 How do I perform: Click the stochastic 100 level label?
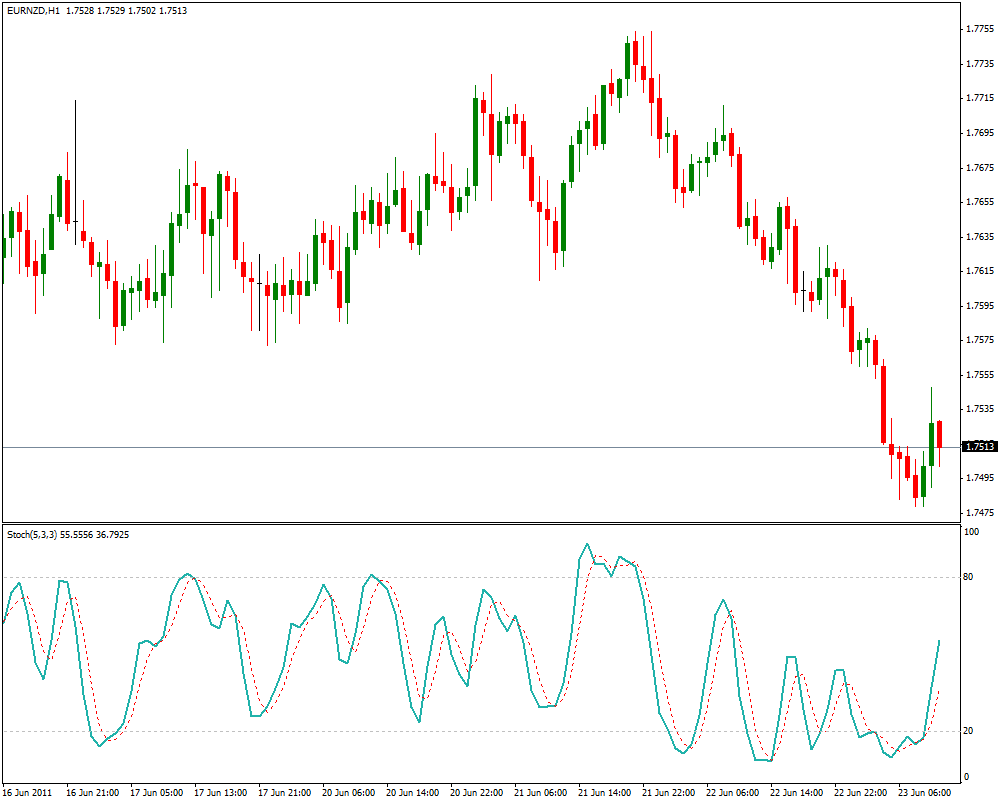coord(971,532)
